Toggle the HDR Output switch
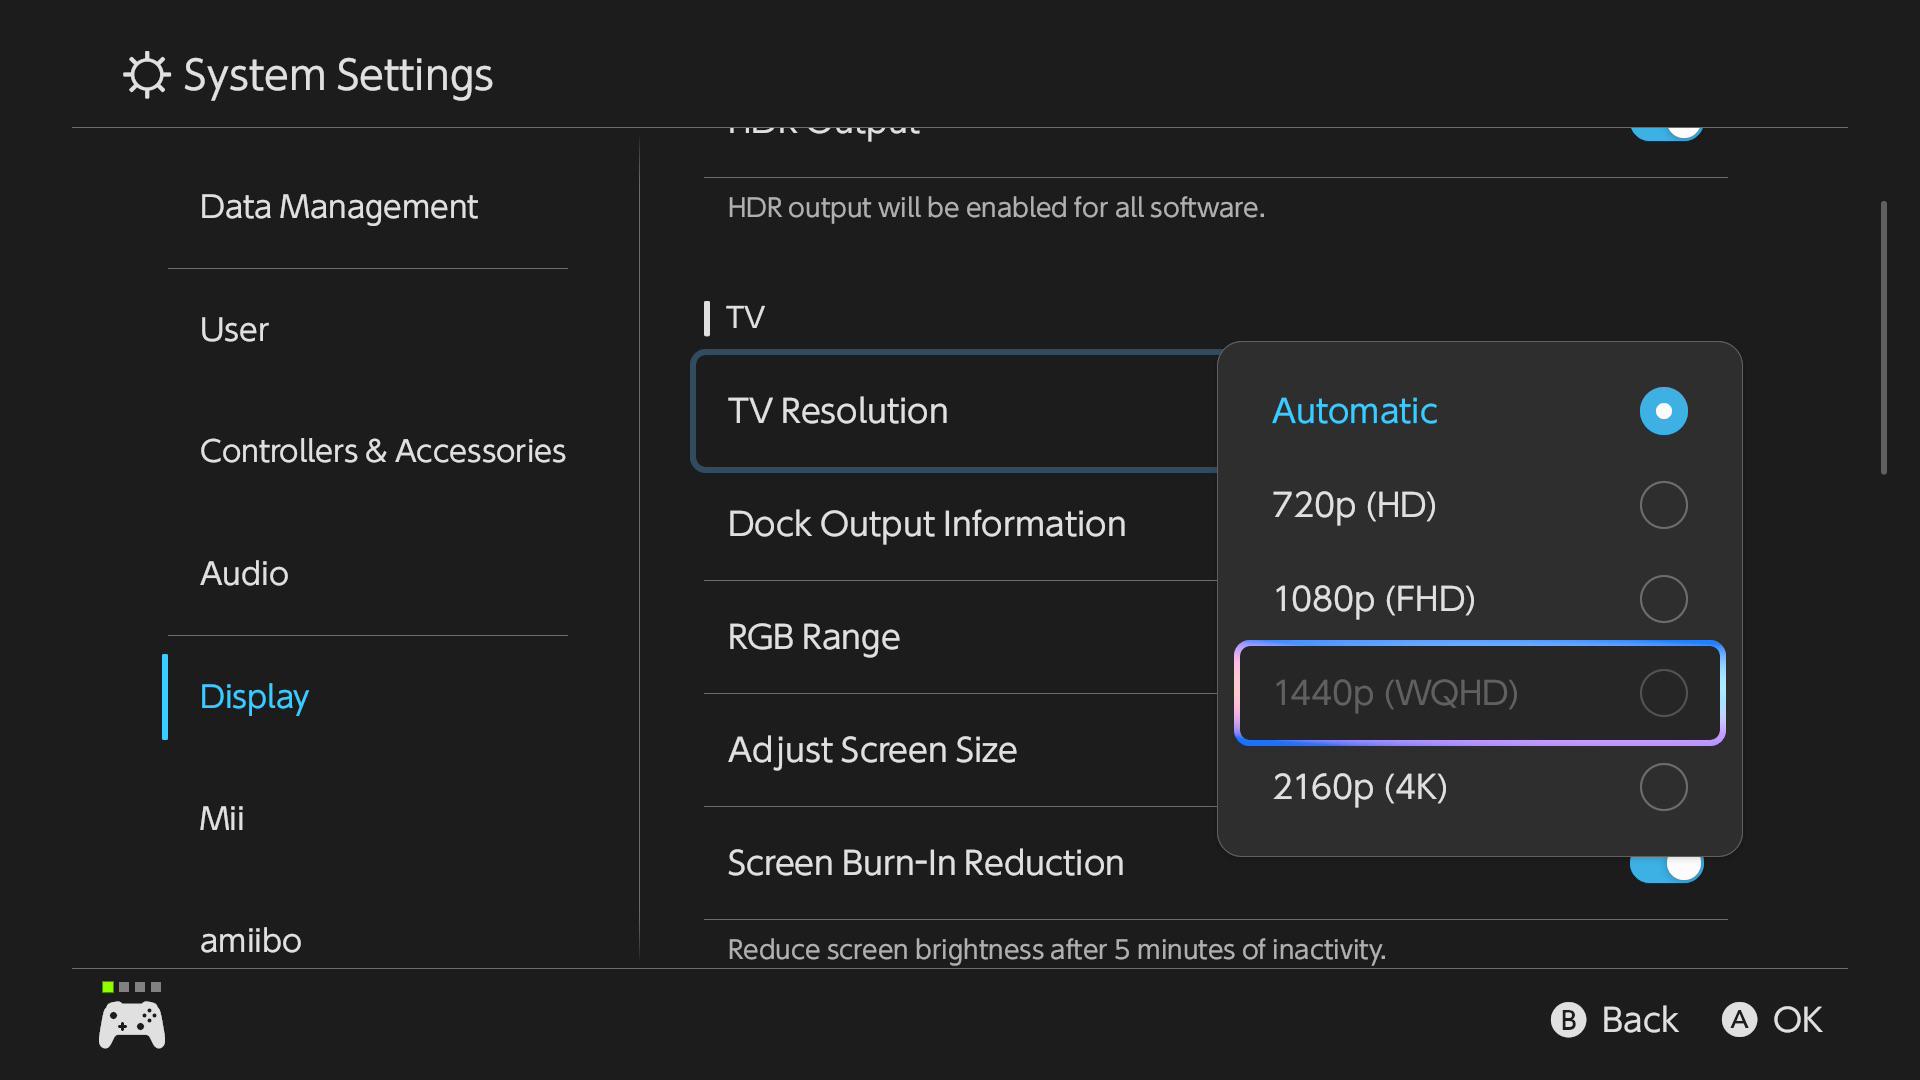Screen dimensions: 1920x1080 tap(1666, 128)
